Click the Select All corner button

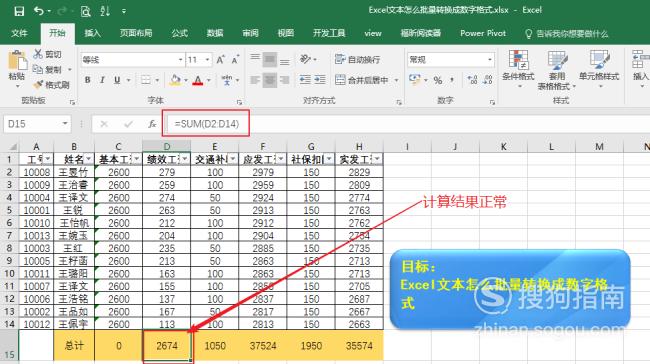coord(12,146)
